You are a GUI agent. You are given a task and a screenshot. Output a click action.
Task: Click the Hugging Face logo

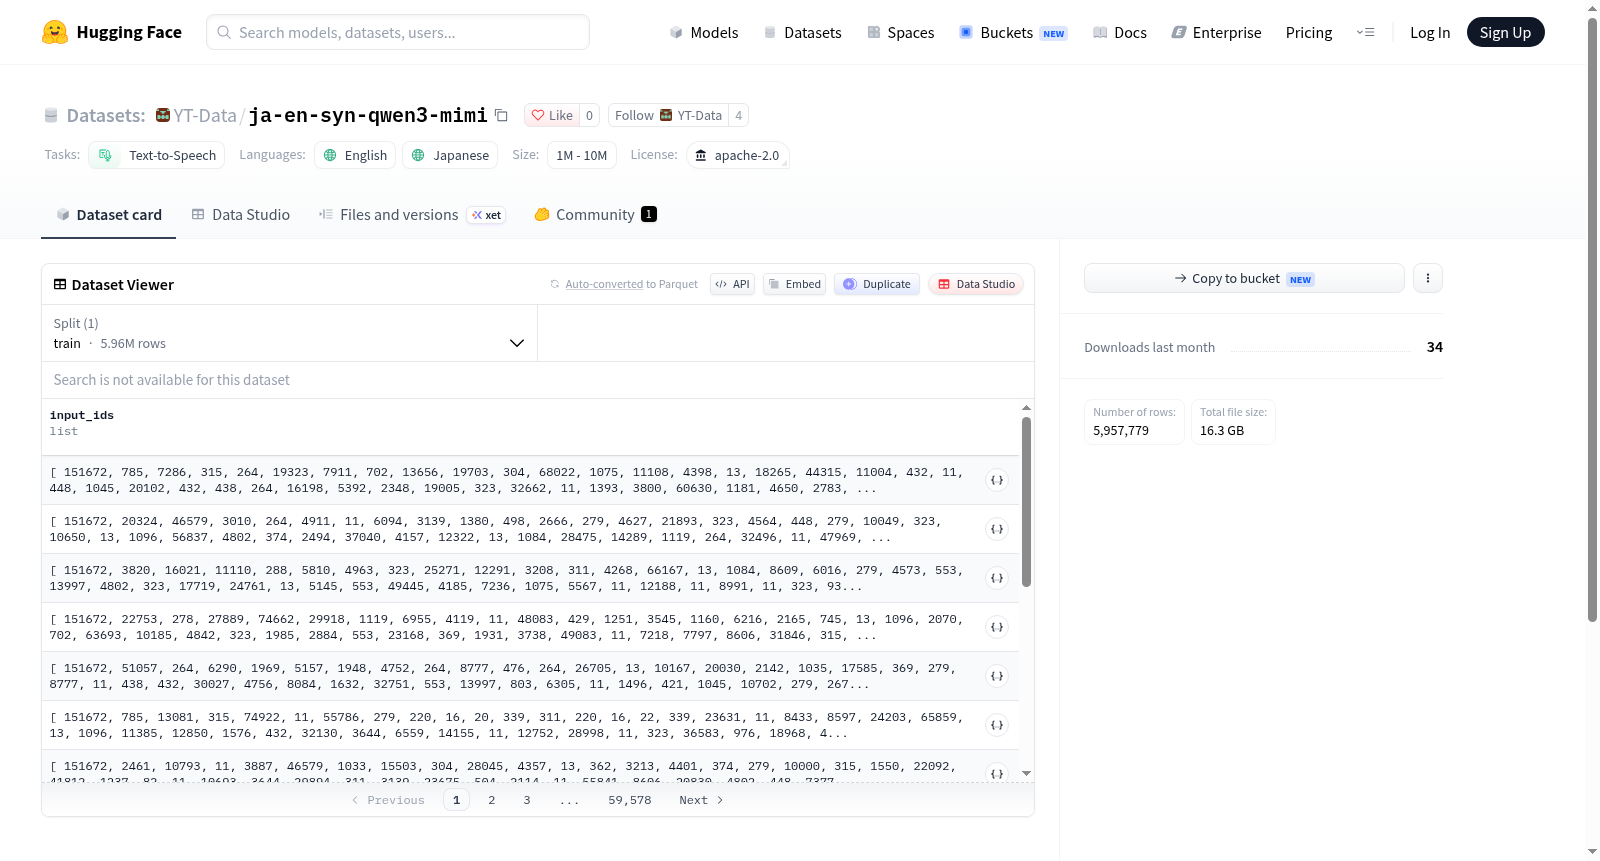click(x=111, y=32)
